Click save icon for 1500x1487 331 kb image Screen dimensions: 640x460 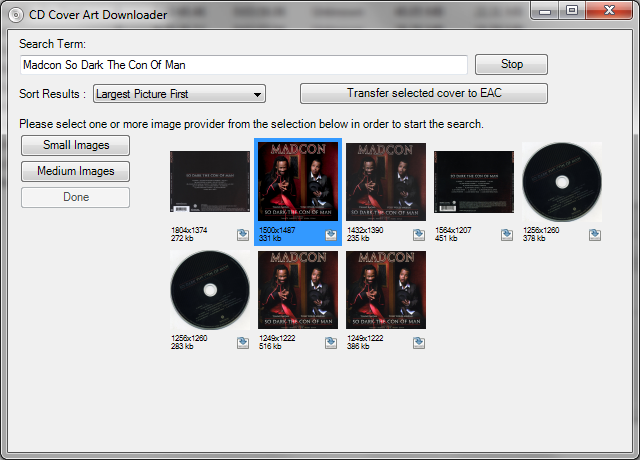pos(331,235)
